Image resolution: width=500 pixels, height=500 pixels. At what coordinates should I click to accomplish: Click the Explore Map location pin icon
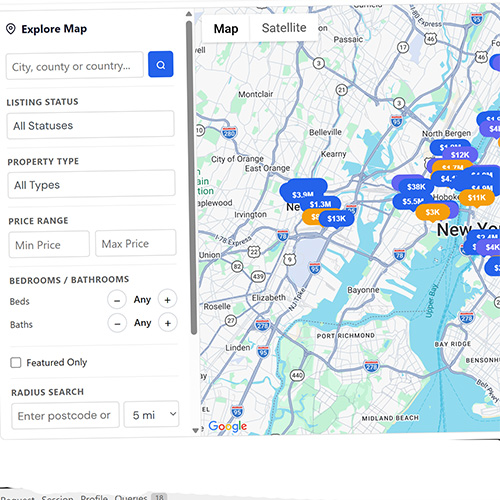coord(11,29)
